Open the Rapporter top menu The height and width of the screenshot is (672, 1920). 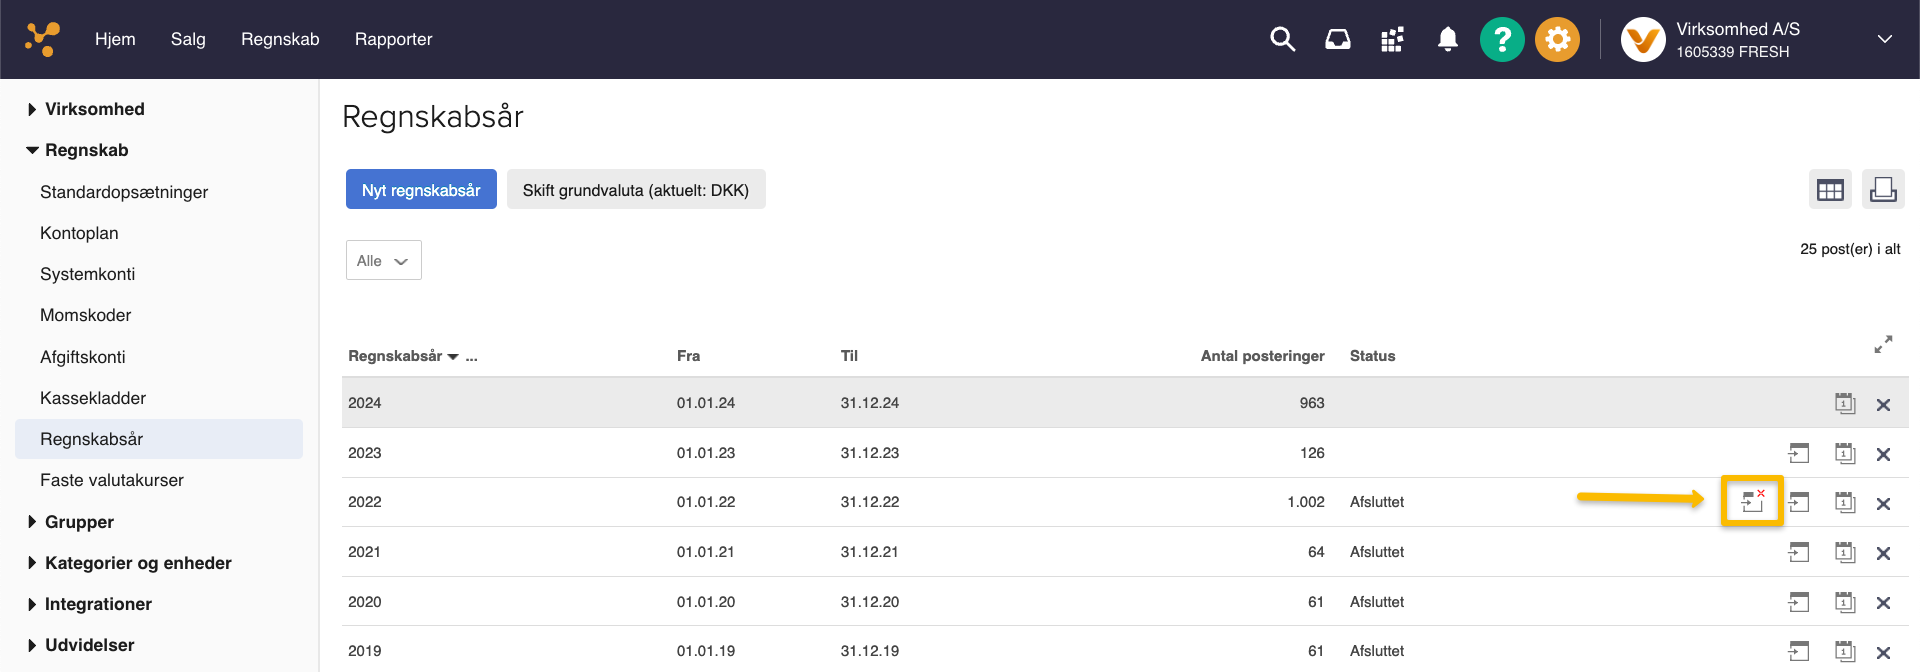(x=393, y=40)
